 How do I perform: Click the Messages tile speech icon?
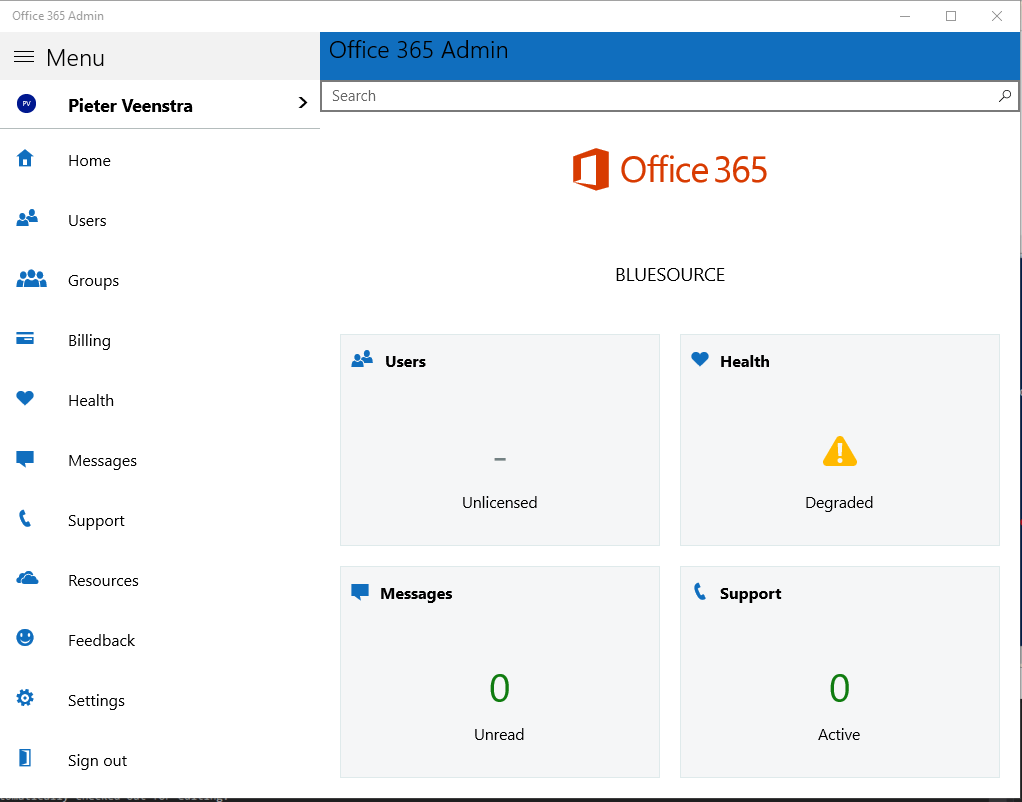tap(360, 592)
